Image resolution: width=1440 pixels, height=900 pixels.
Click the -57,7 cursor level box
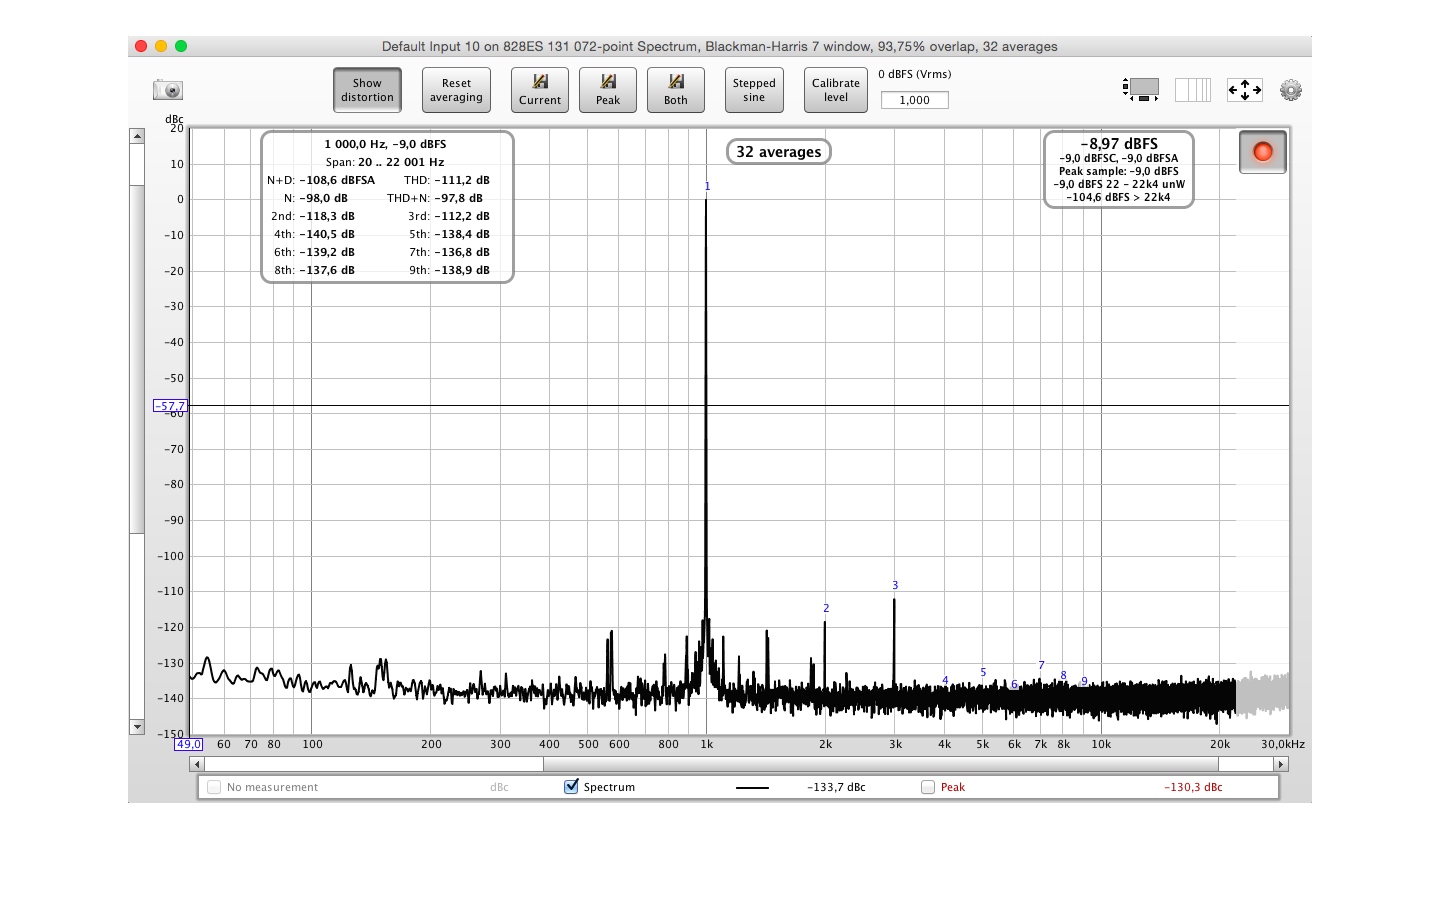coord(171,406)
